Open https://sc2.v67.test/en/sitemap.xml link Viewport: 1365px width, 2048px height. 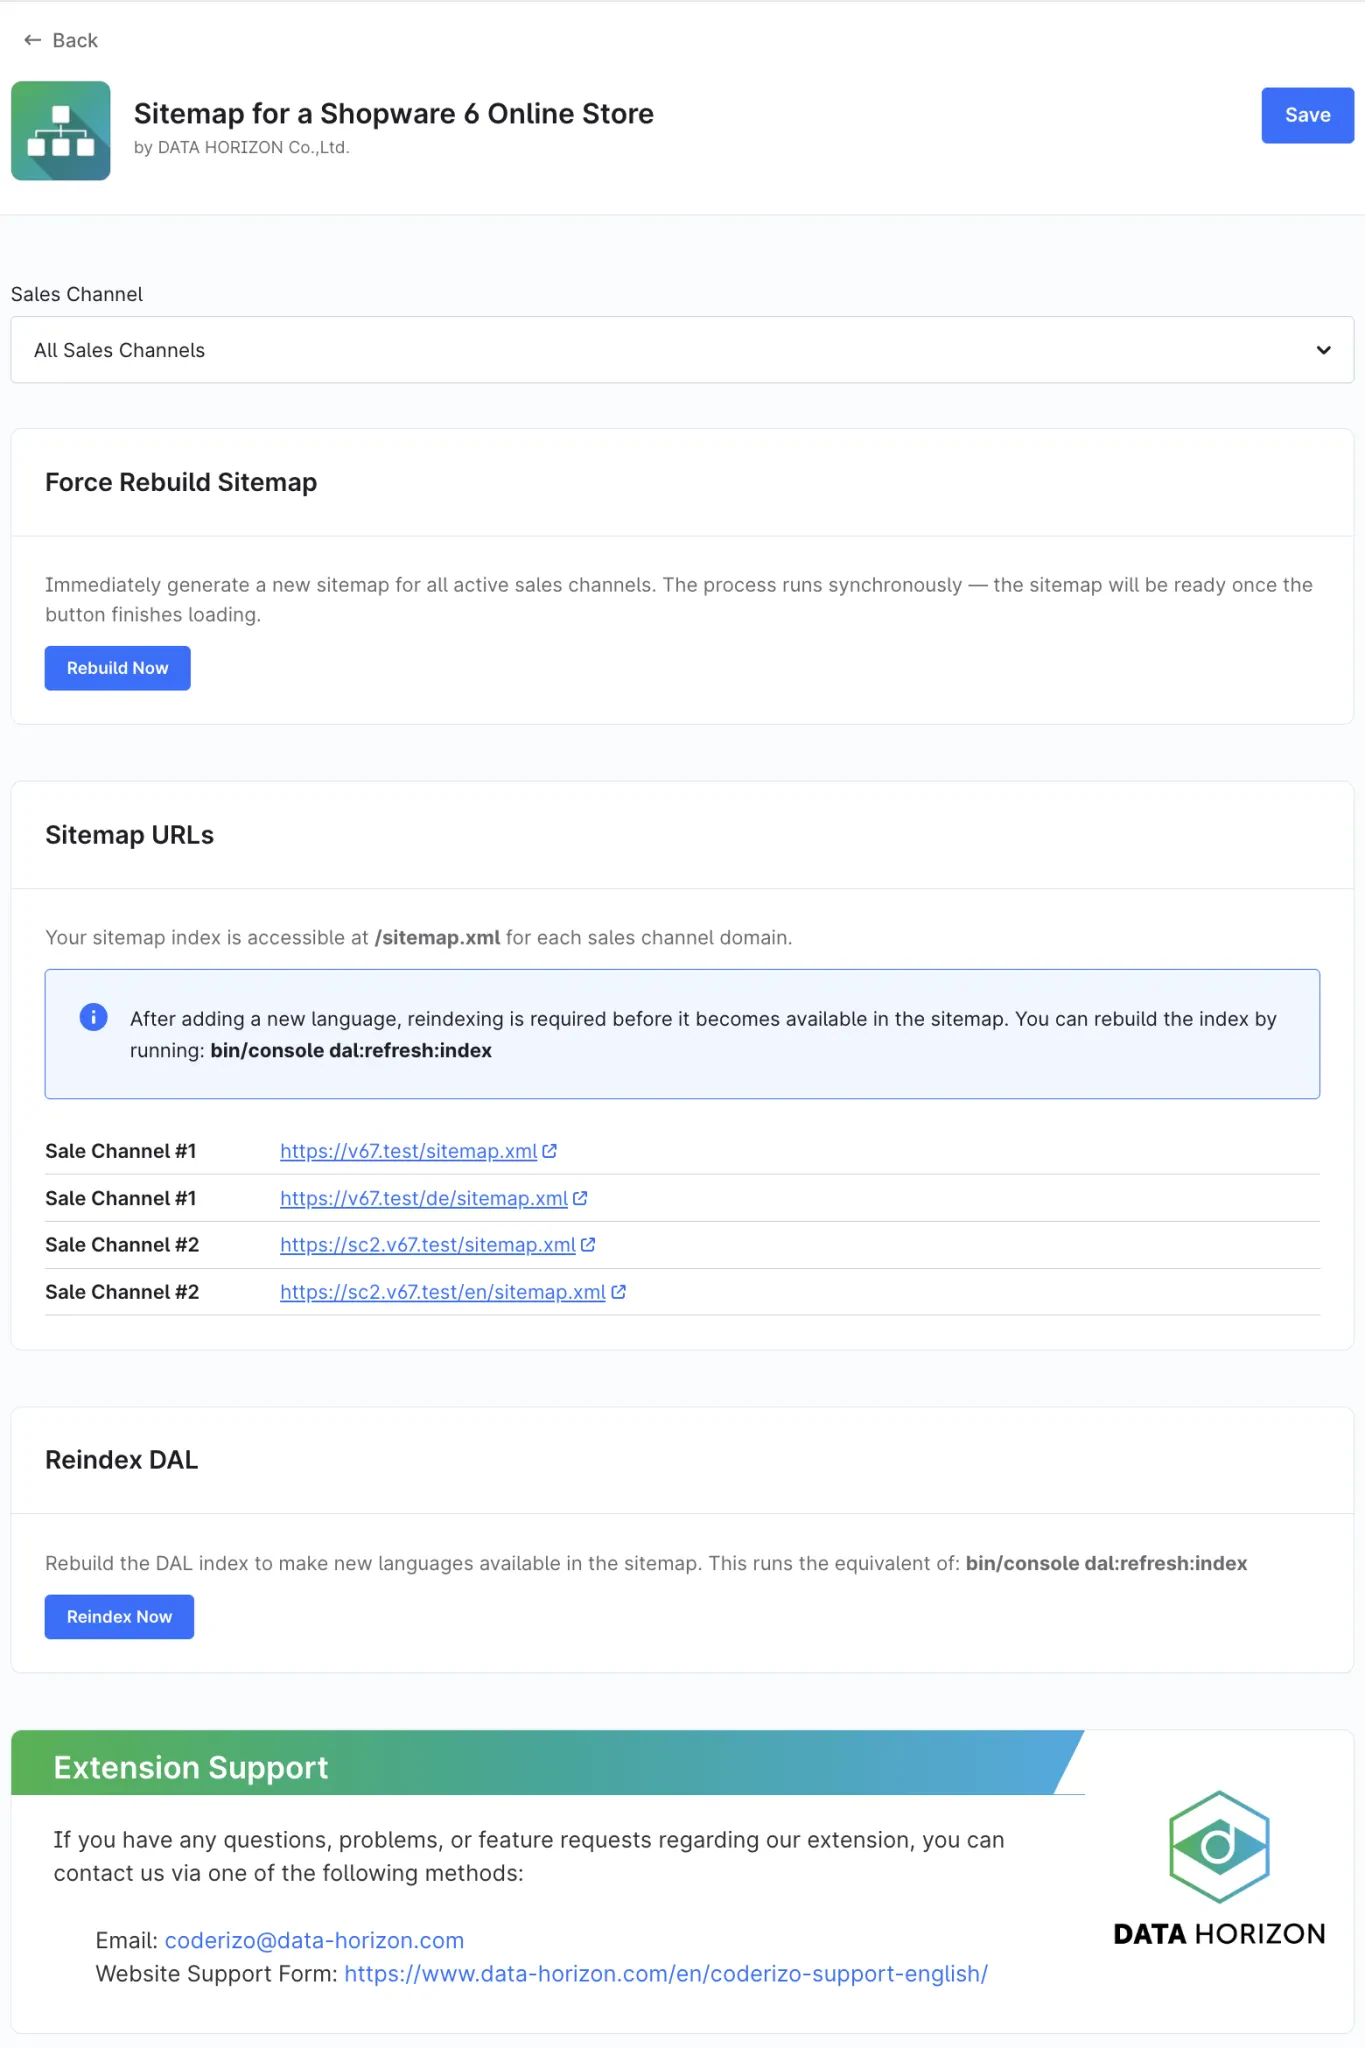click(x=443, y=1292)
